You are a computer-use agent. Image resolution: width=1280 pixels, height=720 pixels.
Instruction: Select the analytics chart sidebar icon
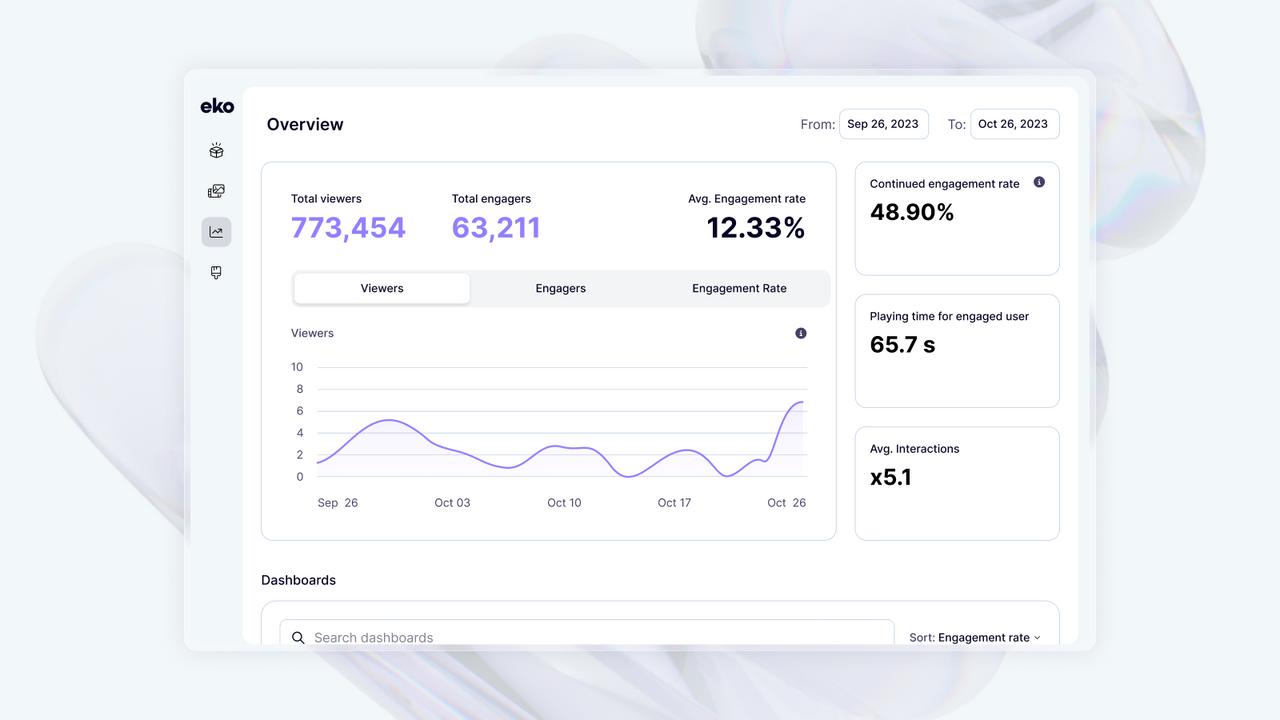point(216,232)
